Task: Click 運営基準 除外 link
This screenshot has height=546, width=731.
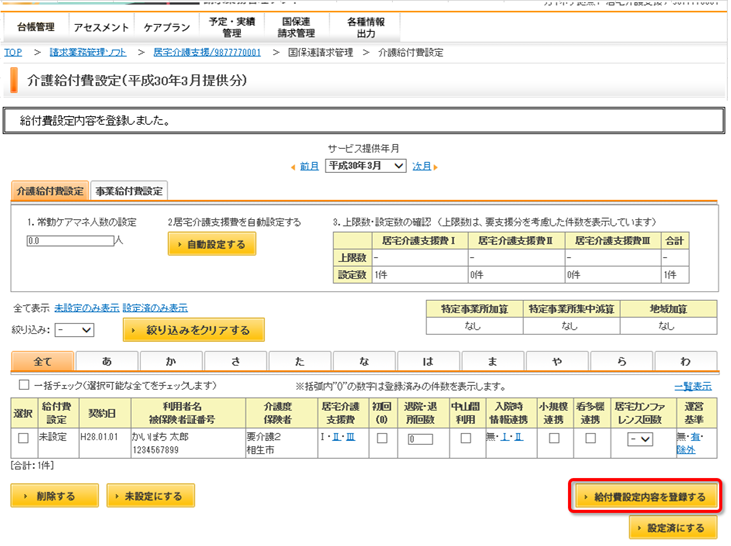Action: (x=686, y=449)
